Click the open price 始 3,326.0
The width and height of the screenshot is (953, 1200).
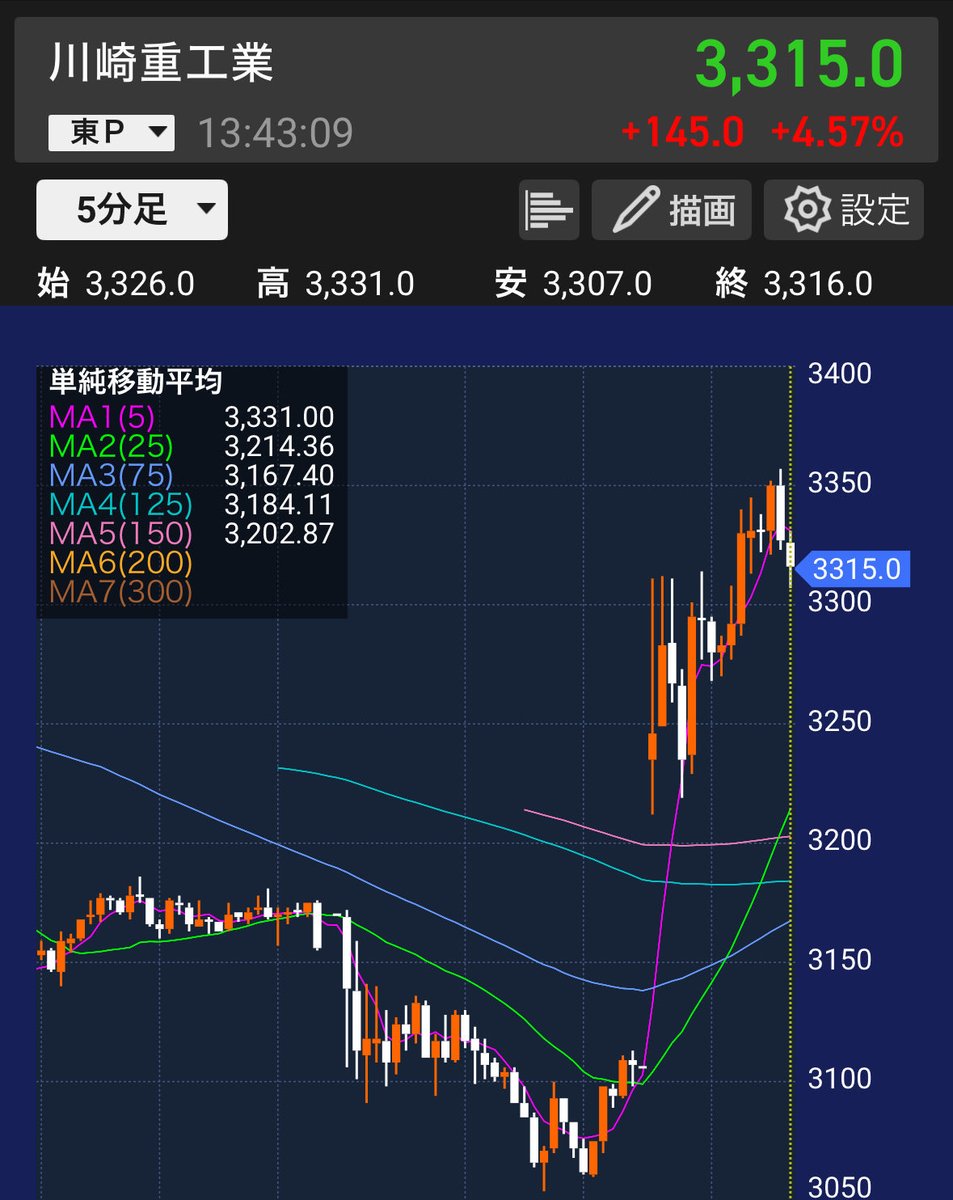pyautogui.click(x=116, y=284)
